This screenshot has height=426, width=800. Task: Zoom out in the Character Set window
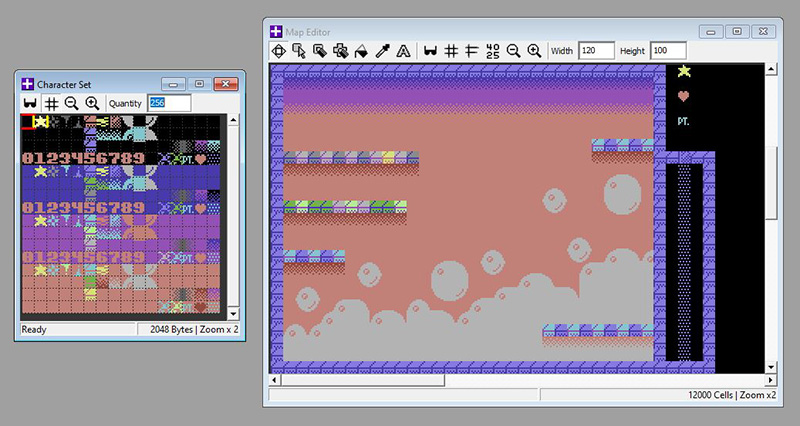71,103
